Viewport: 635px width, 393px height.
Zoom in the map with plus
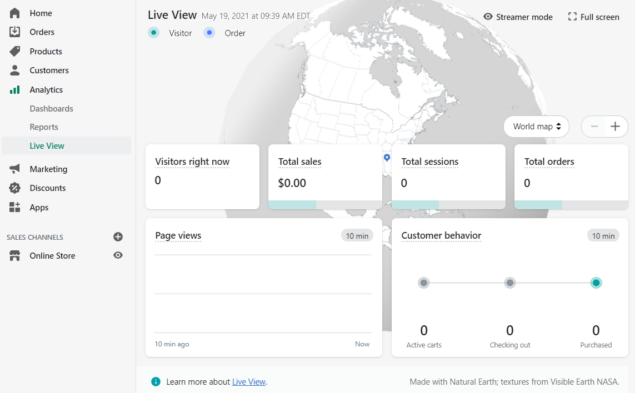615,126
